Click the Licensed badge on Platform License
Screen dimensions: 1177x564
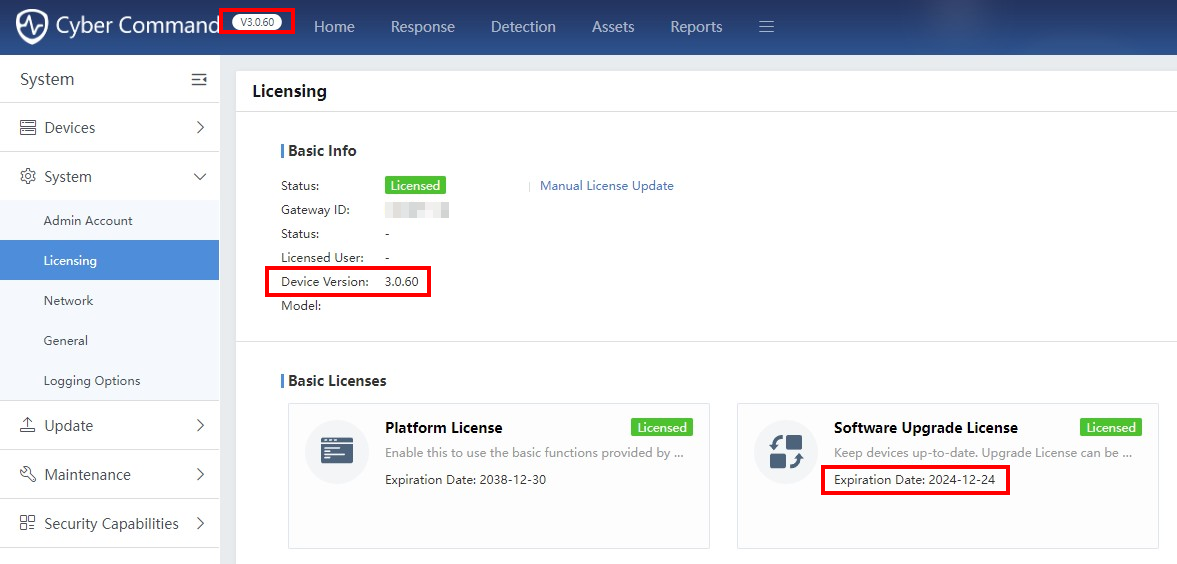[661, 427]
